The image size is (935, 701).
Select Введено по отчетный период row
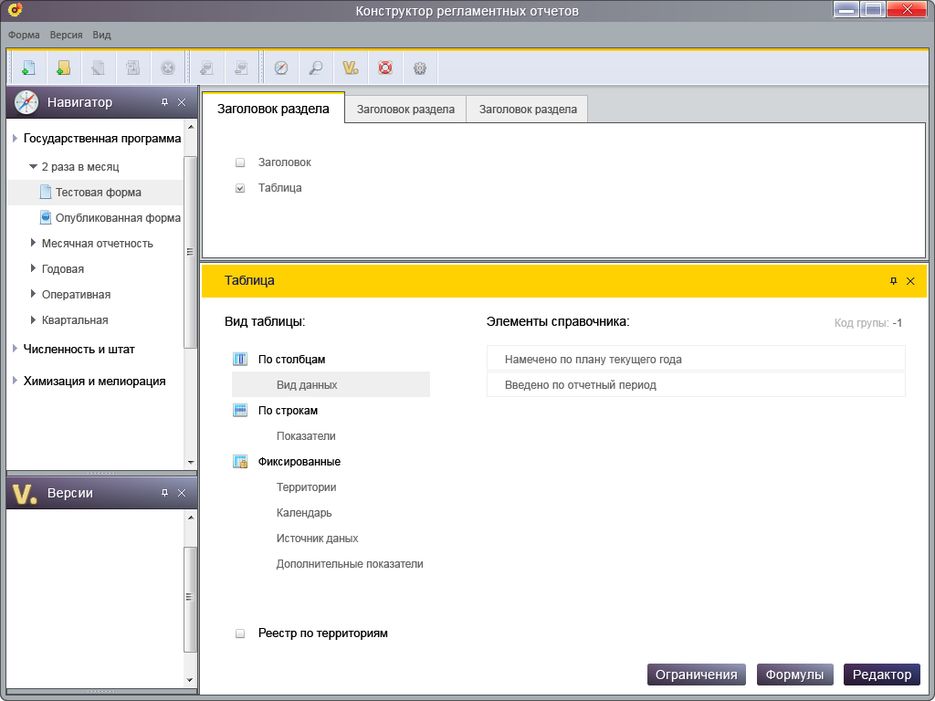pyautogui.click(x=696, y=384)
